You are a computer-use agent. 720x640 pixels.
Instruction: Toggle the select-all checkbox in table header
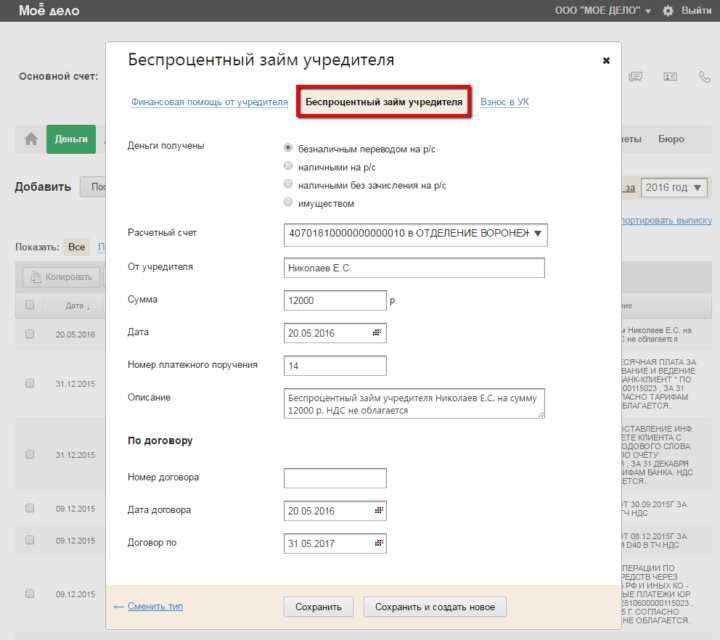[30, 305]
